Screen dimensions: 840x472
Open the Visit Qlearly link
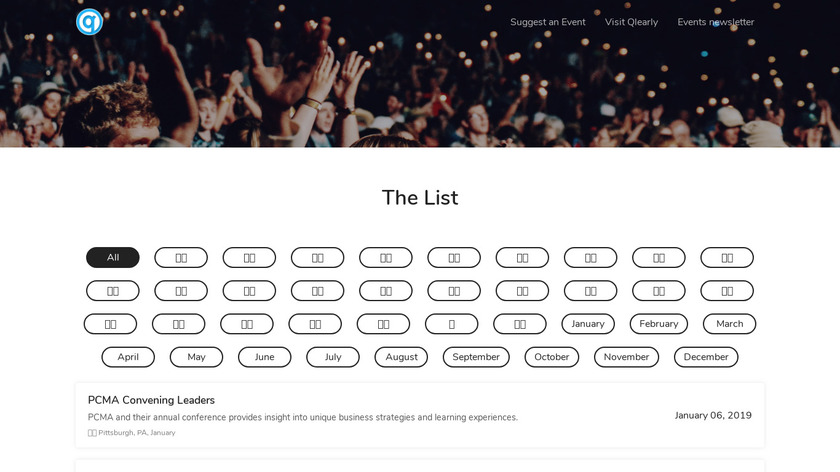[x=631, y=22]
